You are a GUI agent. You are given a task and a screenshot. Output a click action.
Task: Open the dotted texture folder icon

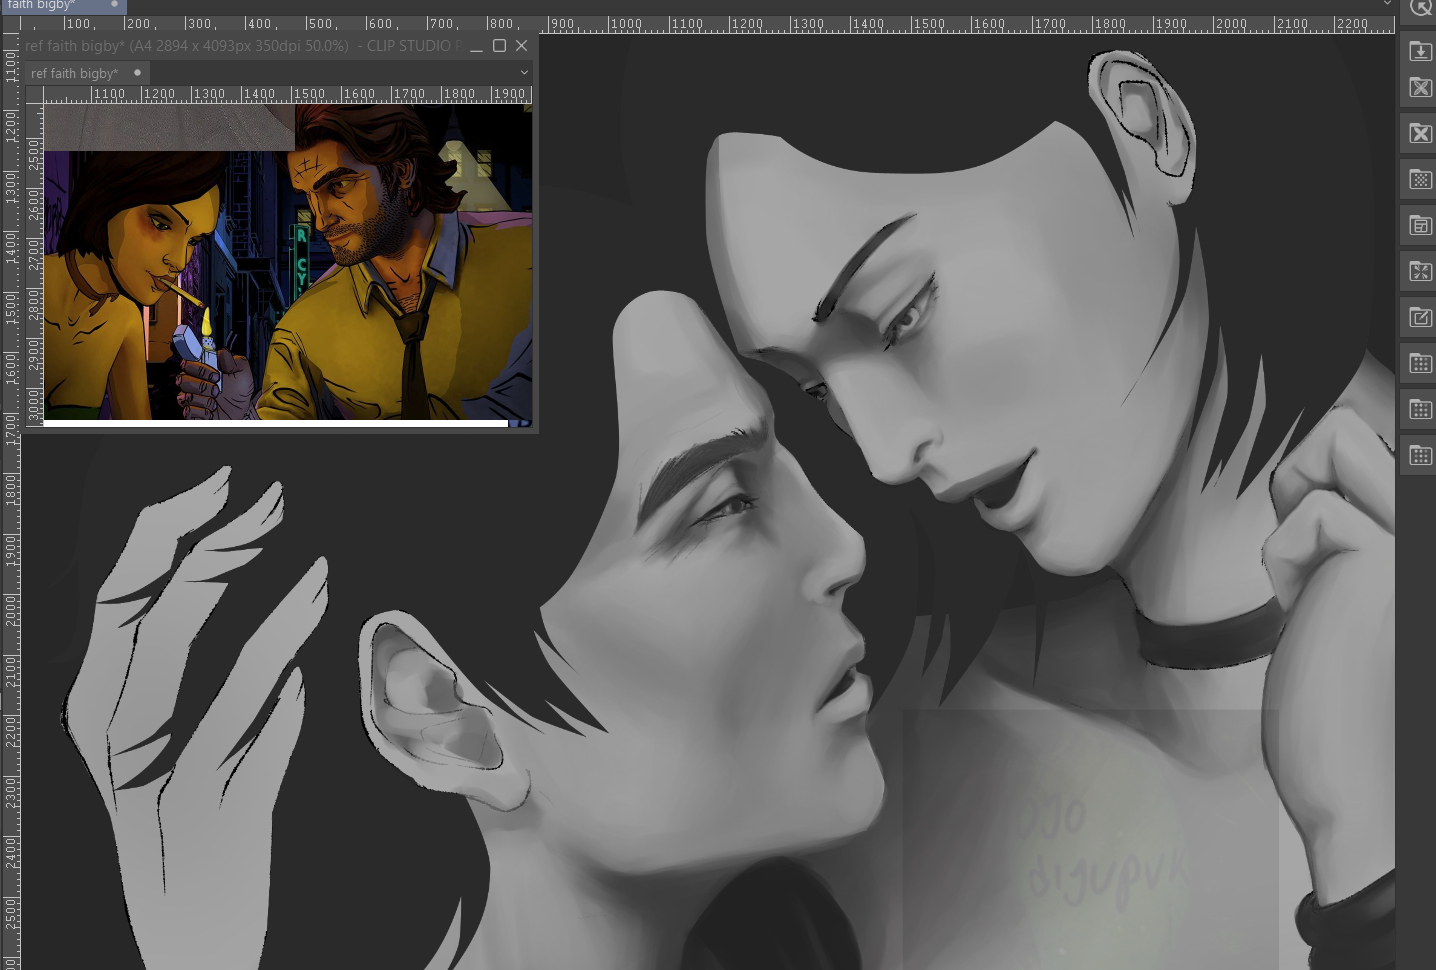[1420, 180]
